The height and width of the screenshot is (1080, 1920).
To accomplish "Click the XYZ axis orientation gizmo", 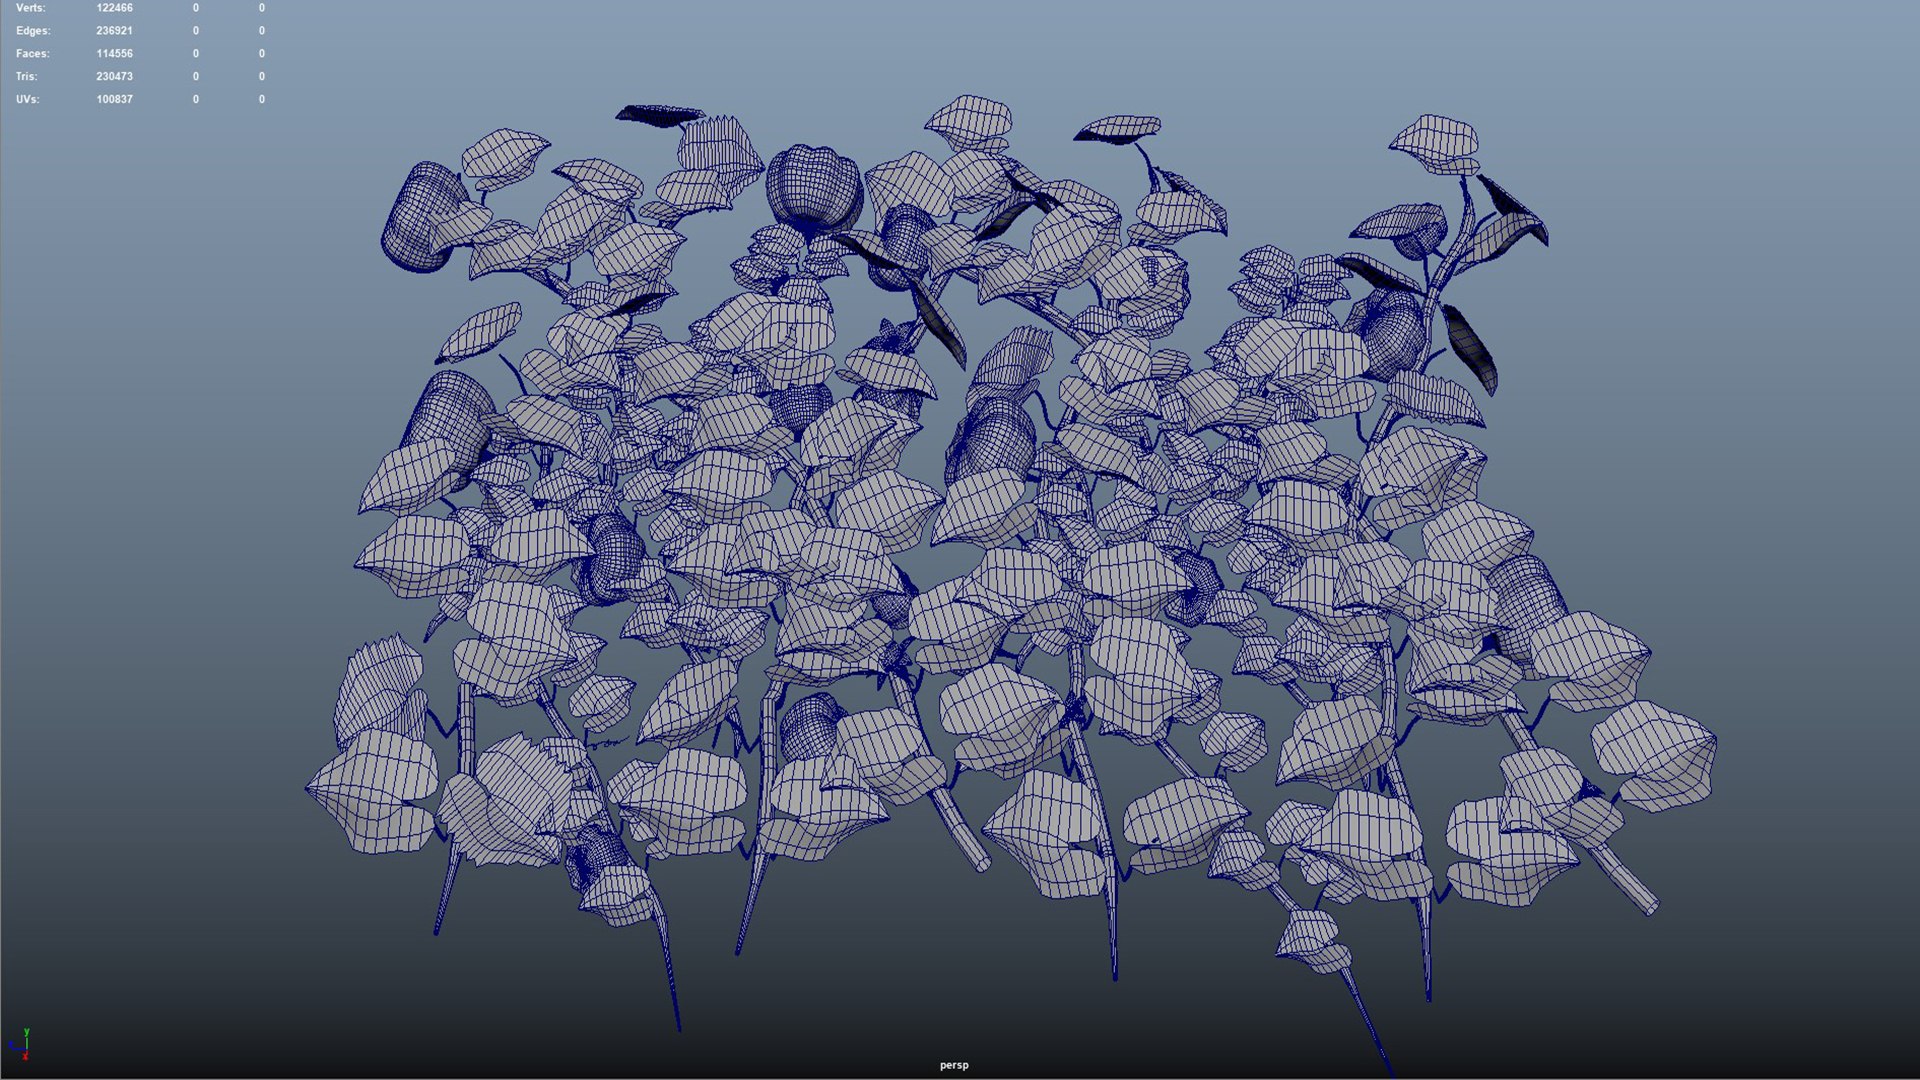I will pos(20,1044).
